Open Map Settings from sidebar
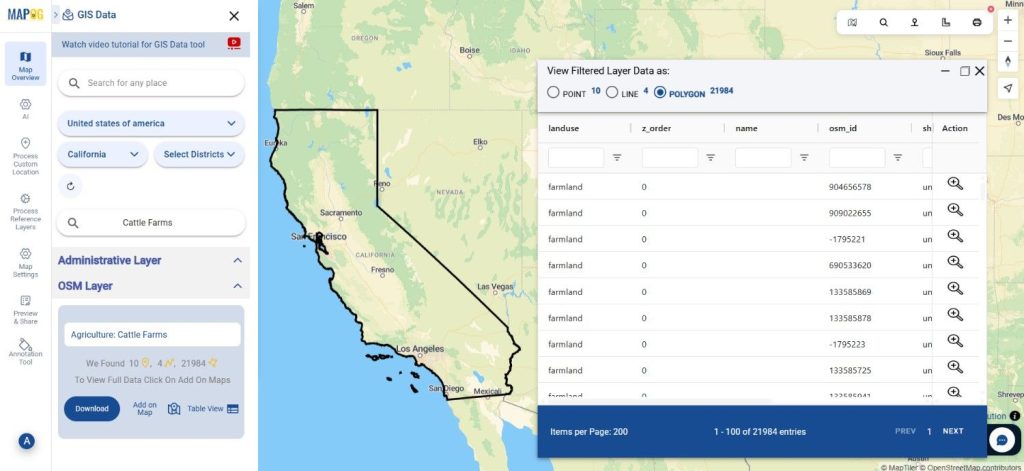 pos(25,262)
